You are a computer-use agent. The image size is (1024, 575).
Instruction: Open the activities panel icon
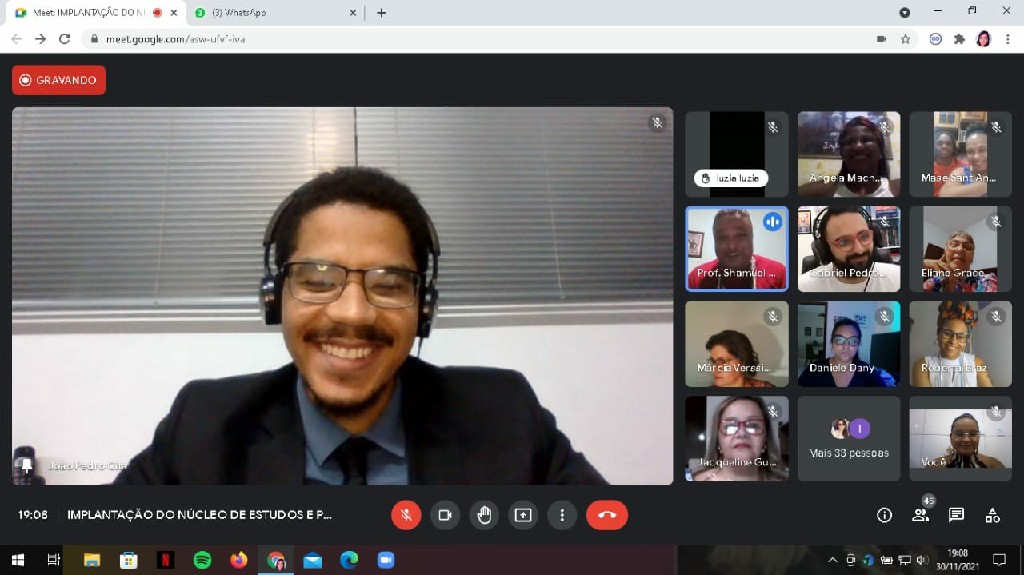[x=992, y=515]
